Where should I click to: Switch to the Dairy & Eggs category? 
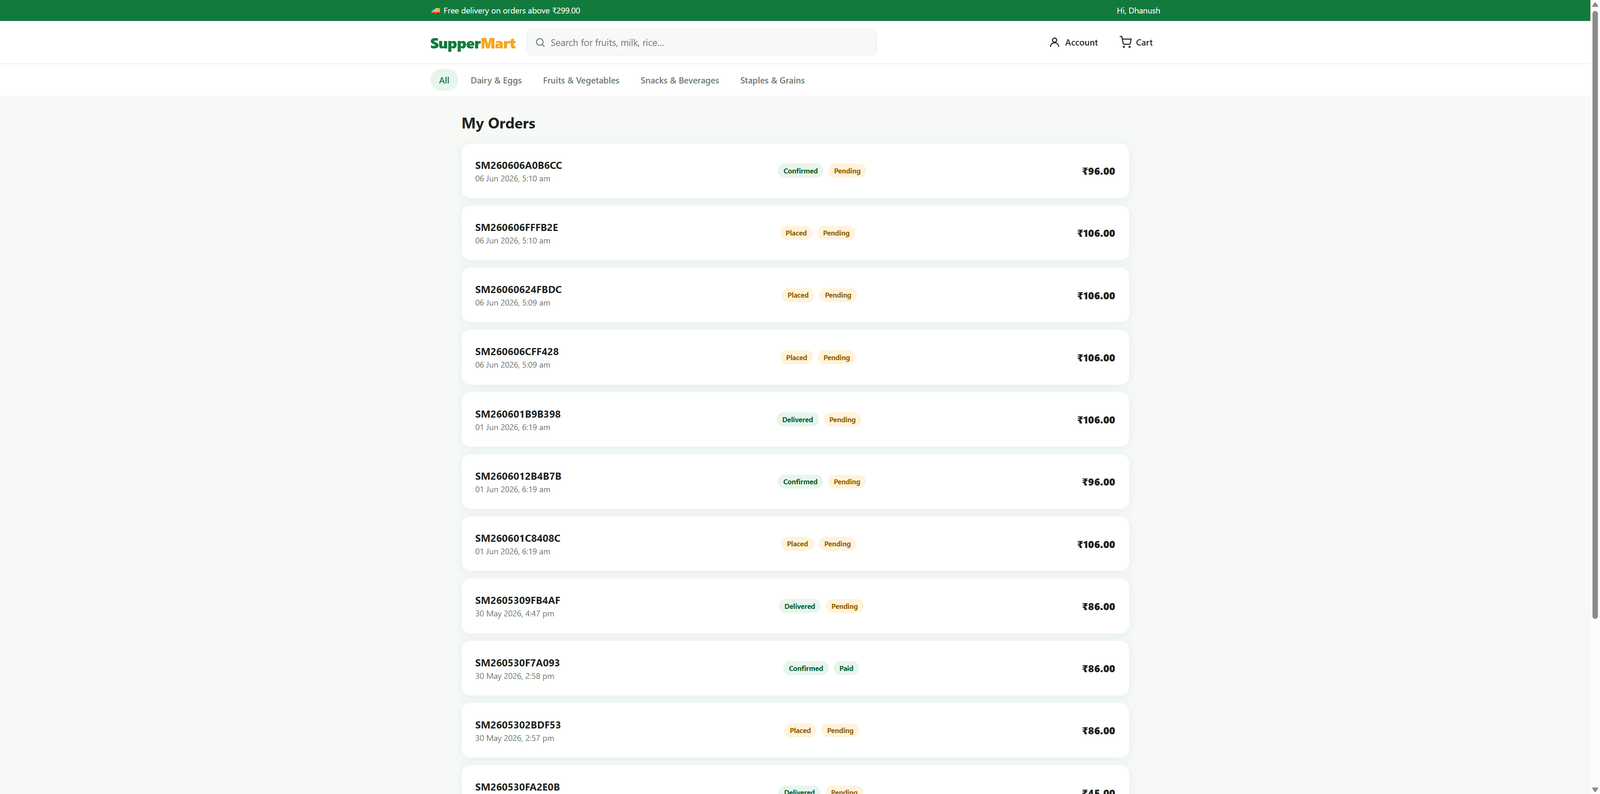coord(496,80)
